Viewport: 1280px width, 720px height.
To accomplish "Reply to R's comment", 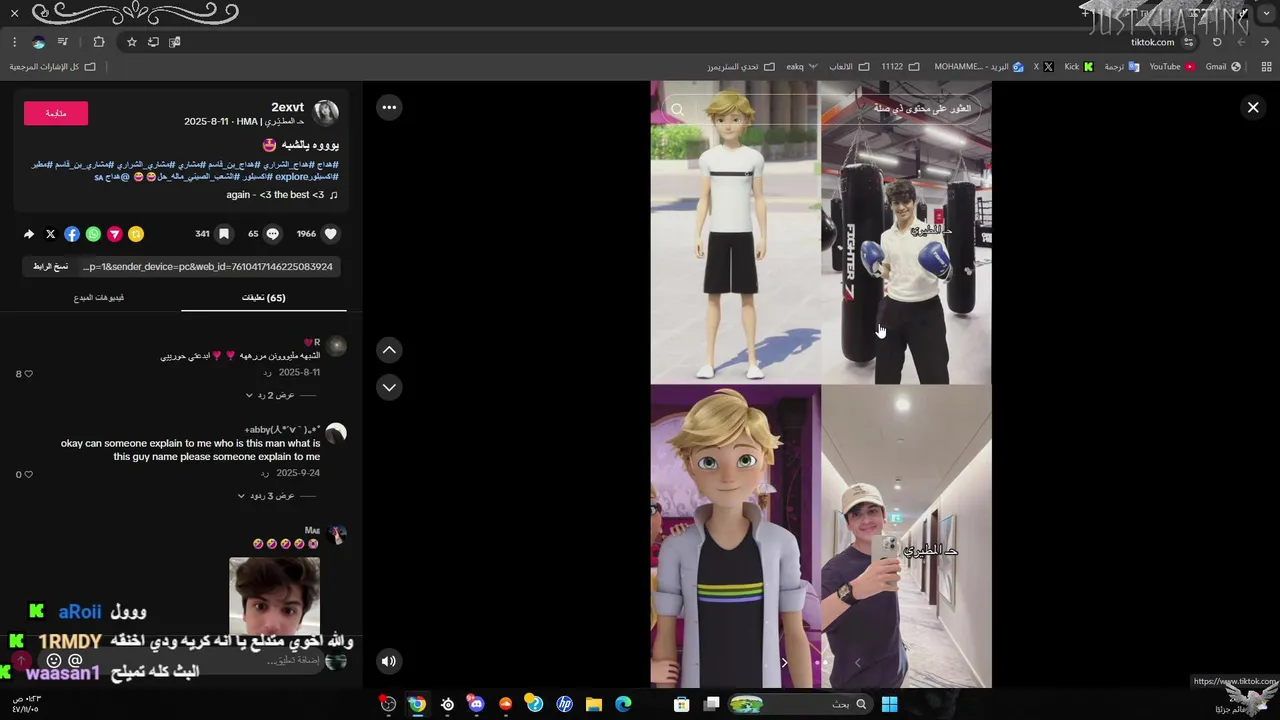I will click(267, 373).
